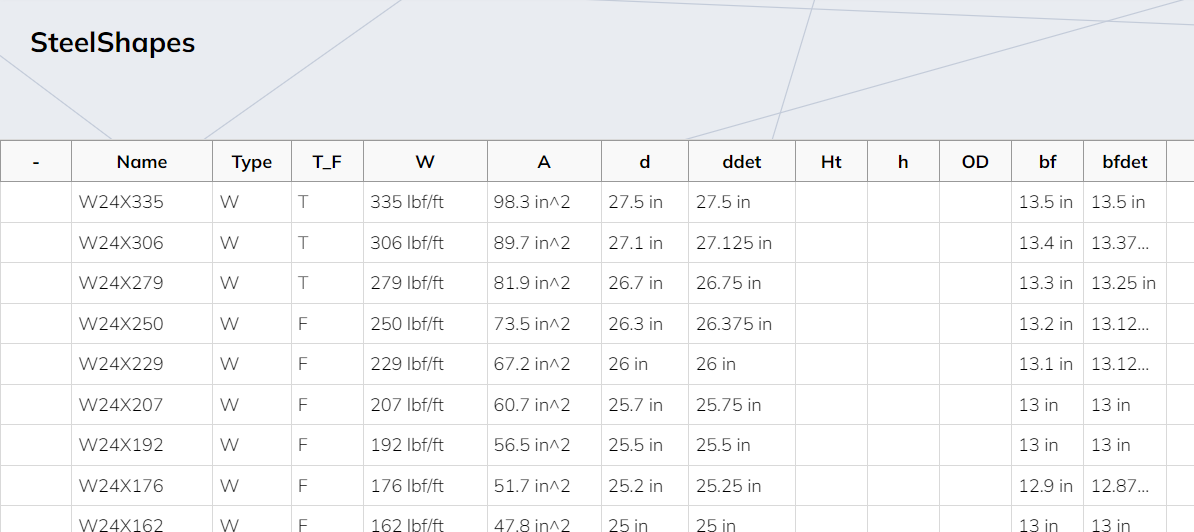1194x532 pixels.
Task: Select the W24X306 name cell
Action: point(142,243)
